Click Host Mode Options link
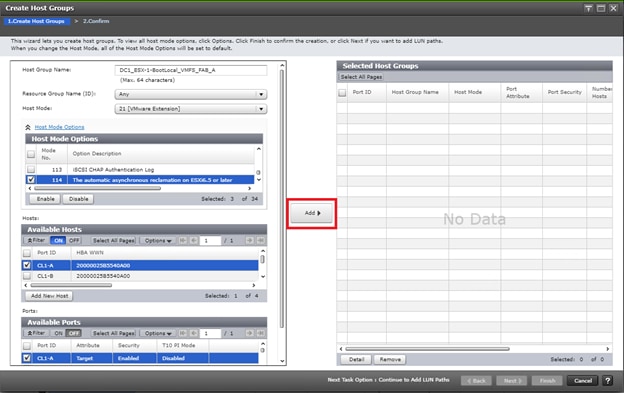Image resolution: width=624 pixels, height=393 pixels. (59, 127)
